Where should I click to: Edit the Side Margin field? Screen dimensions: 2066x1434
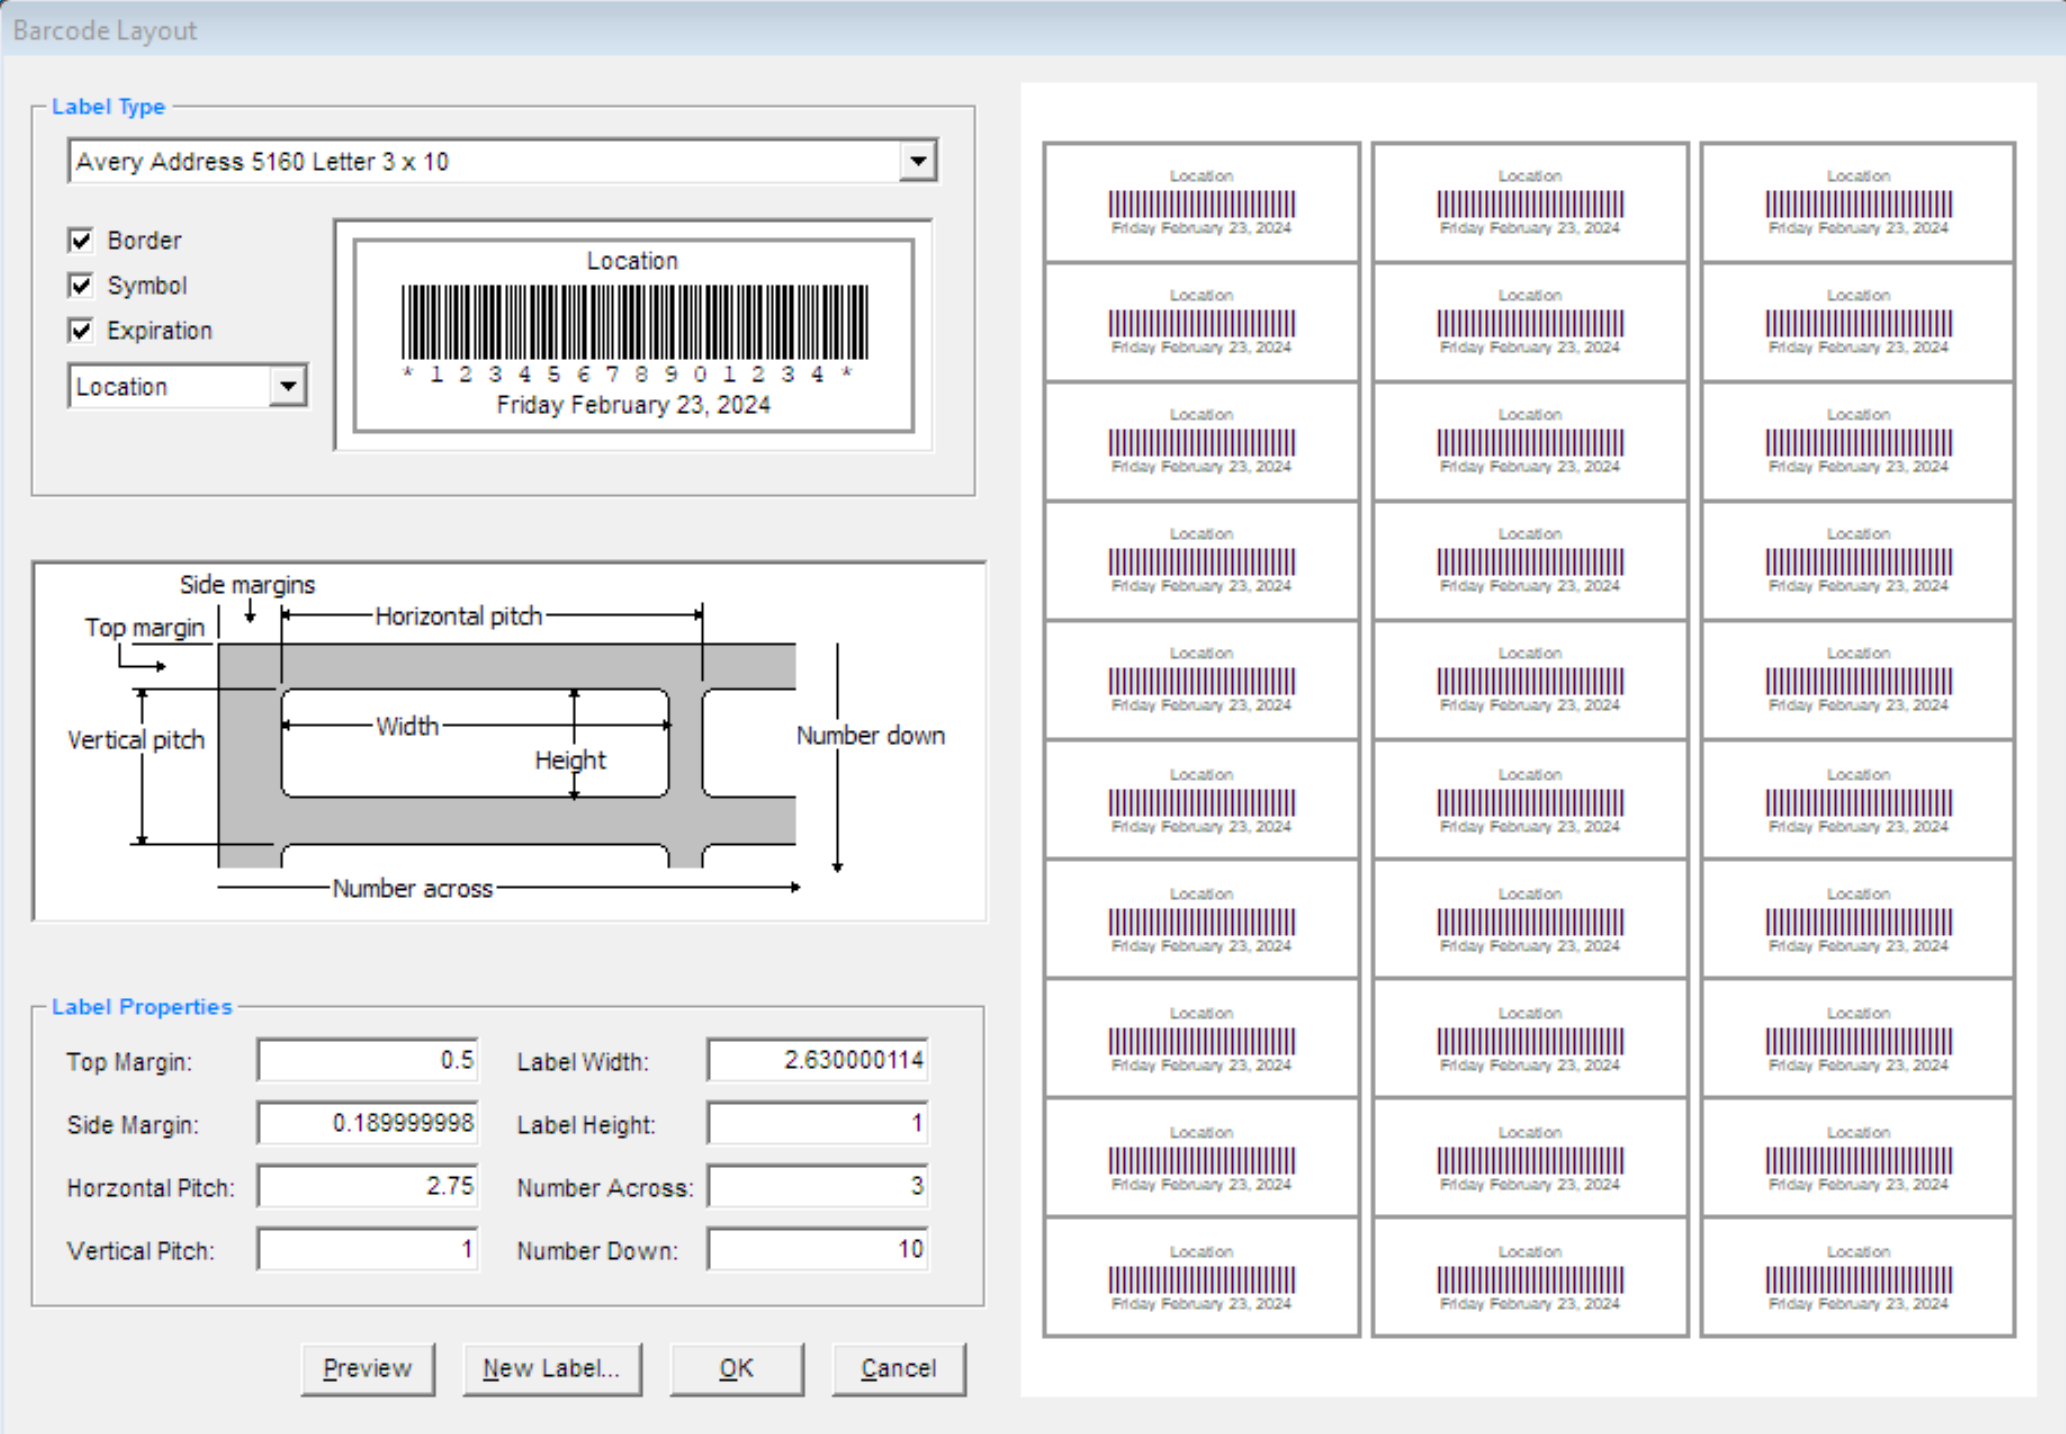click(x=367, y=1123)
